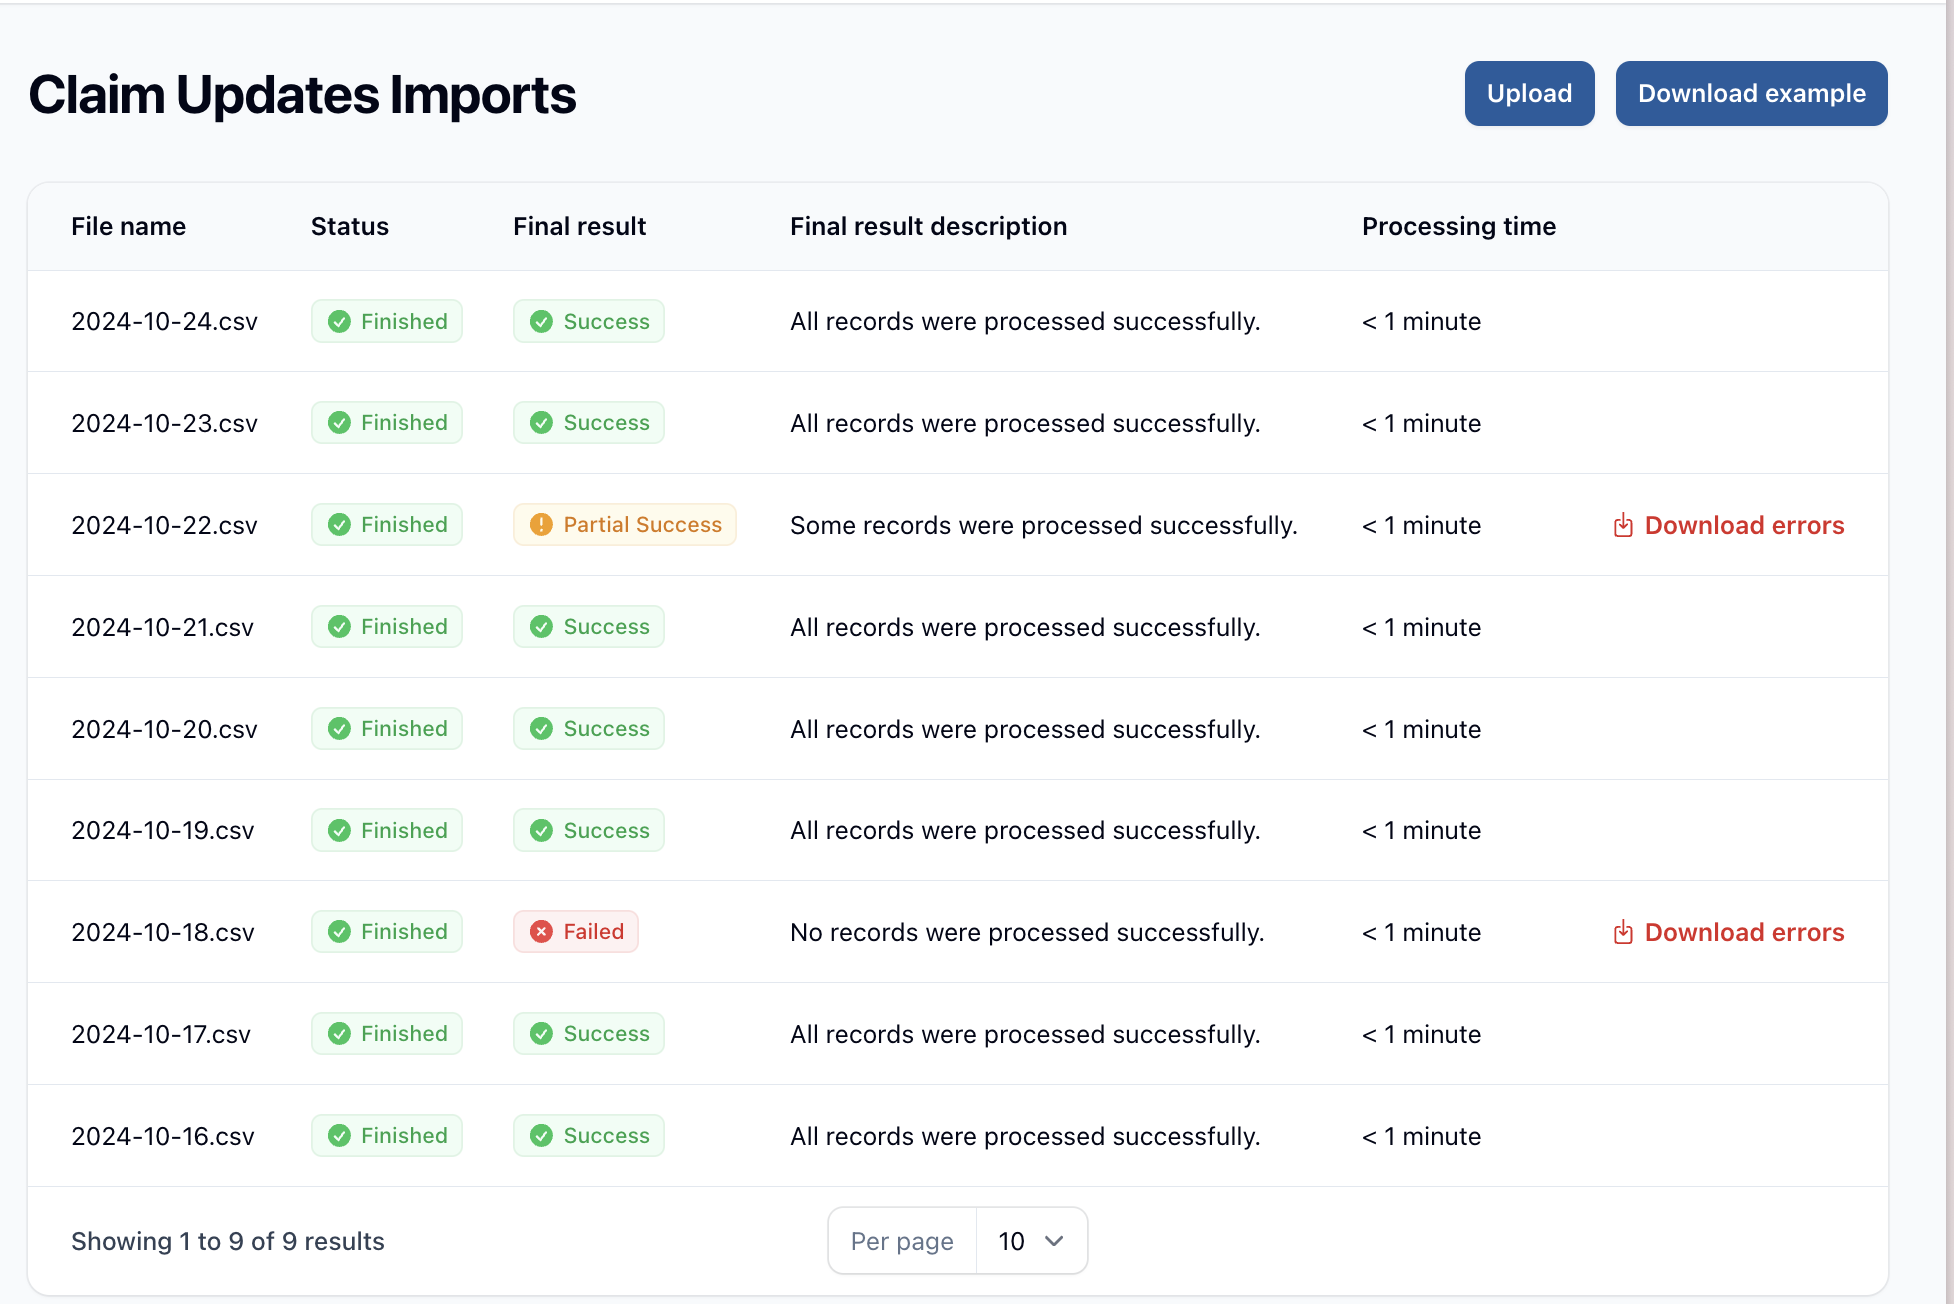Click Success checkmark icon for 2024-10-23.csv

click(x=541, y=423)
